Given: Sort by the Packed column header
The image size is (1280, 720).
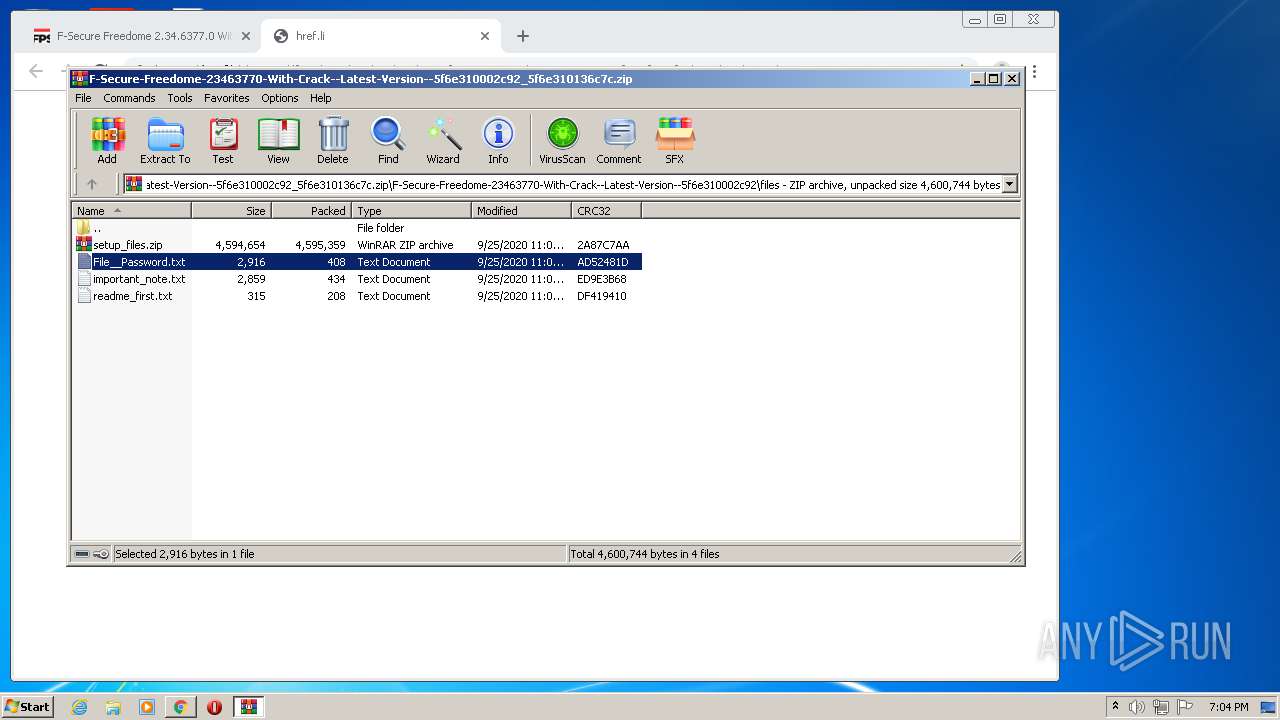Looking at the screenshot, I should pos(311,211).
